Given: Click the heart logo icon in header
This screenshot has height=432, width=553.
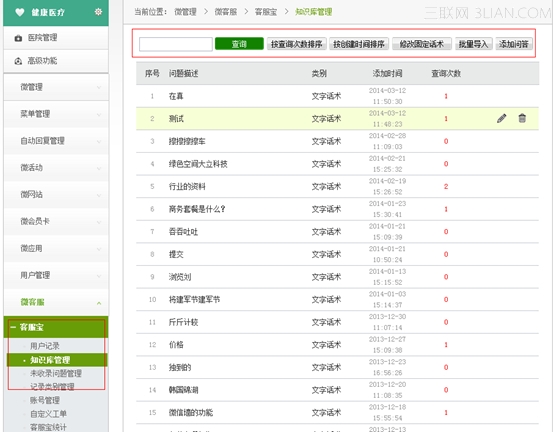Looking at the screenshot, I should [20, 12].
